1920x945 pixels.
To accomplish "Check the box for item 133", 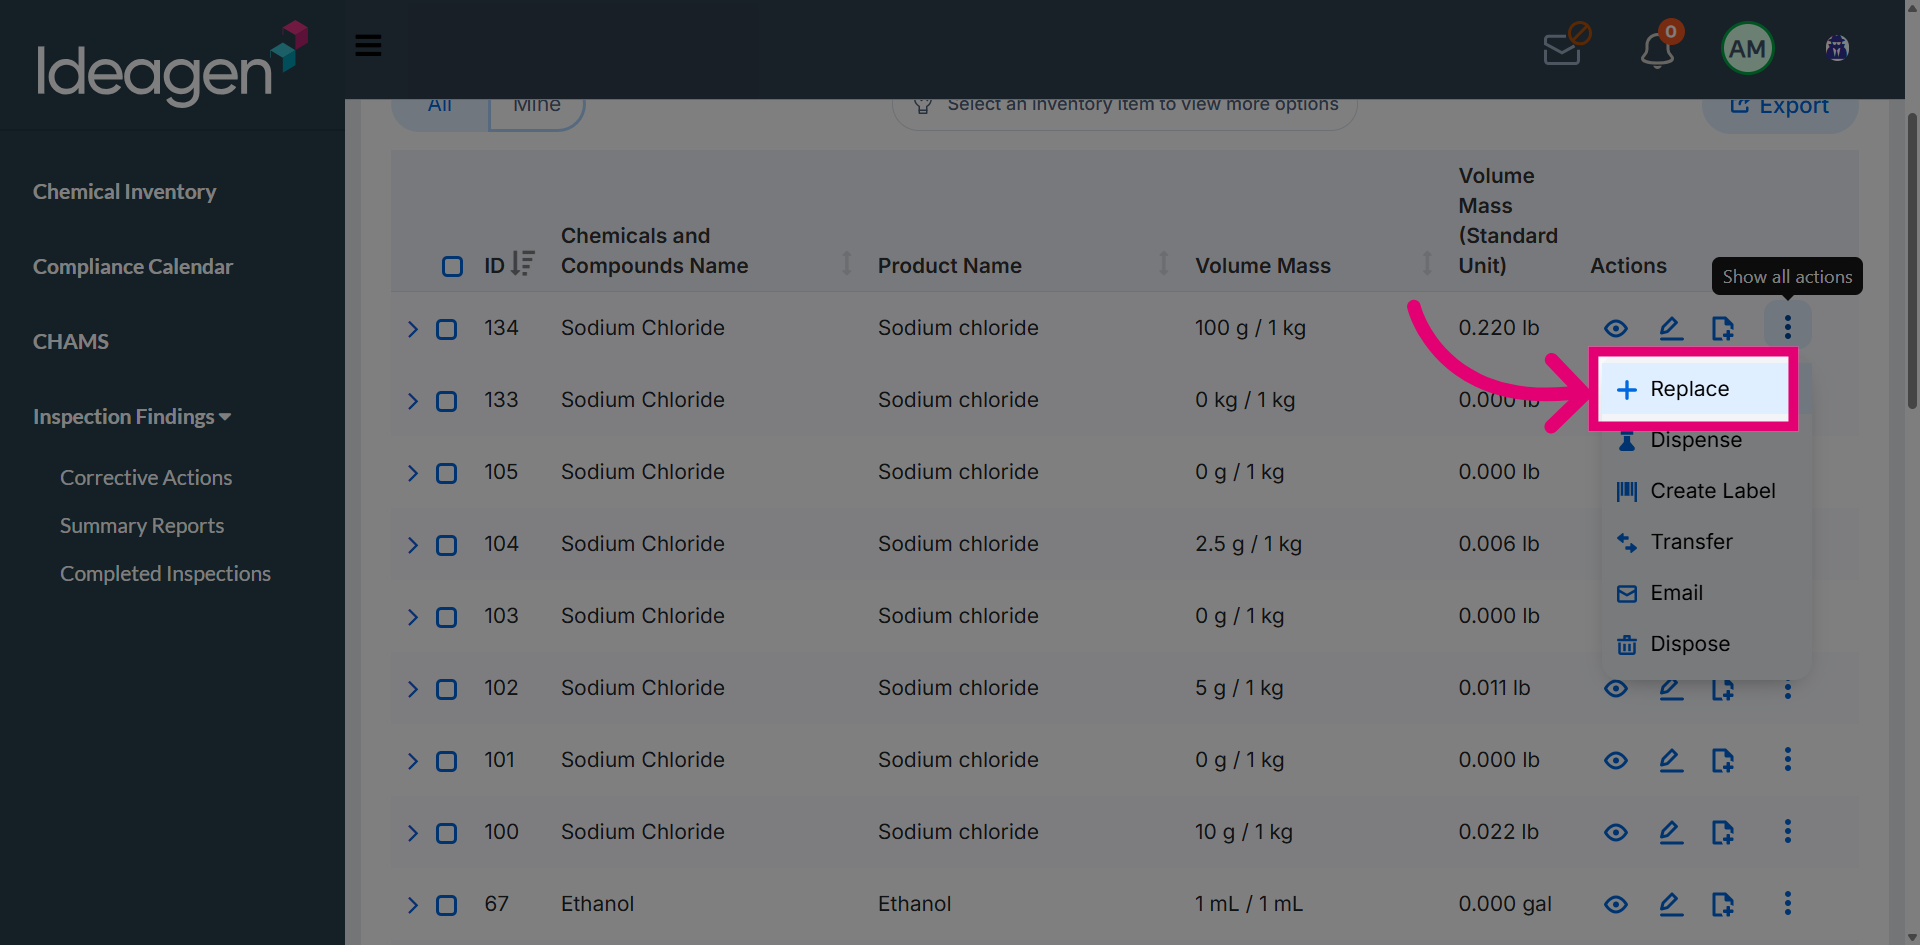I will 446,401.
